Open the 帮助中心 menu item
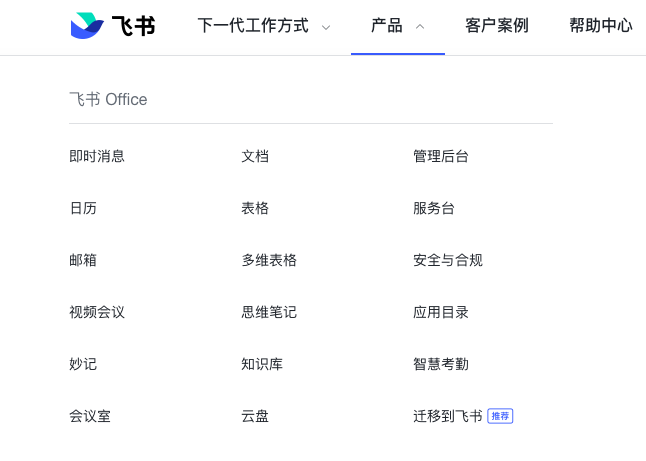Viewport: 646px width, 461px height. click(601, 26)
